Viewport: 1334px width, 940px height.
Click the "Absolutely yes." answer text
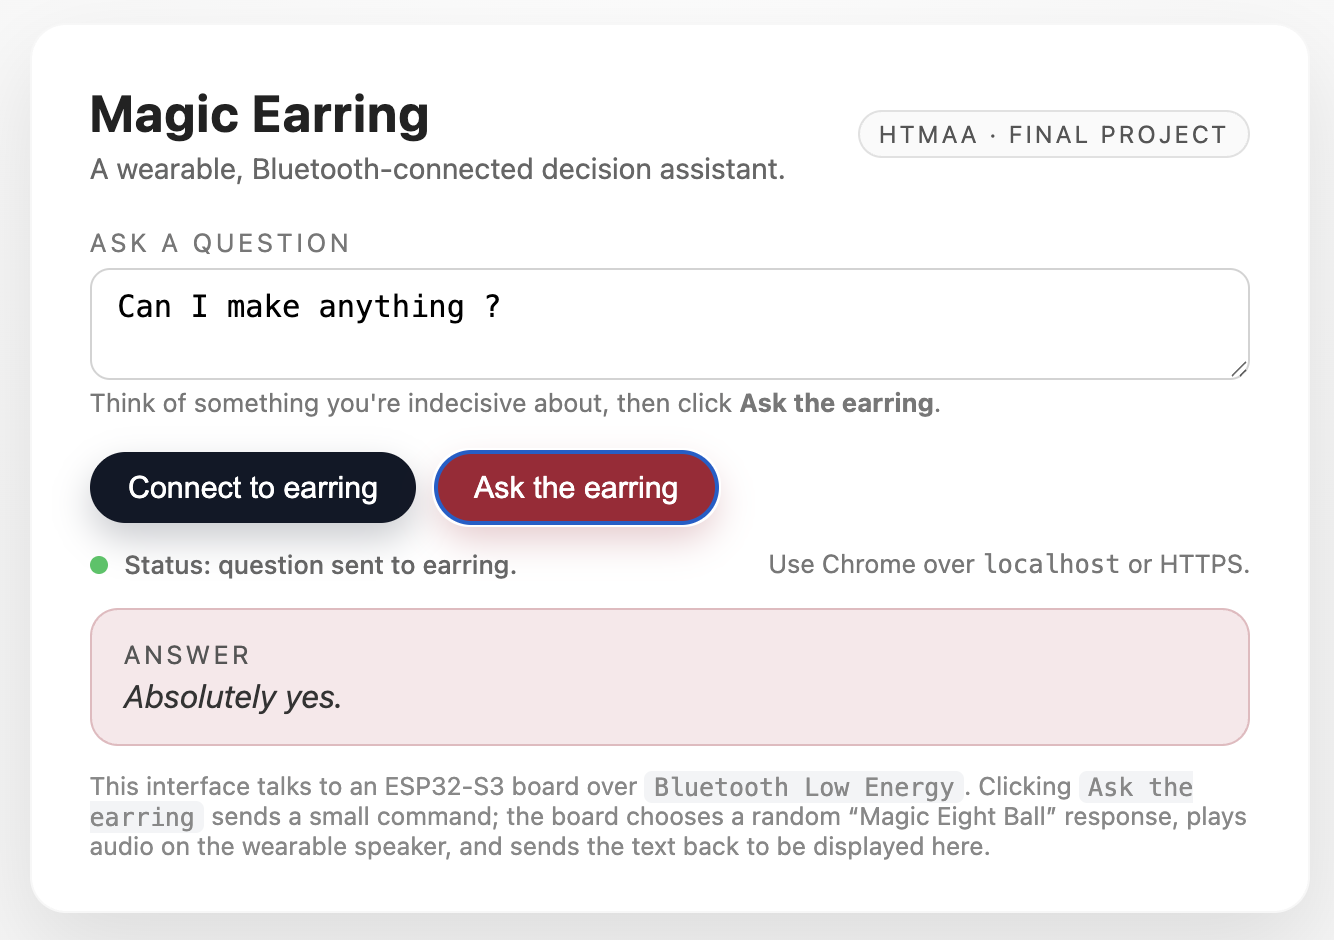[233, 697]
